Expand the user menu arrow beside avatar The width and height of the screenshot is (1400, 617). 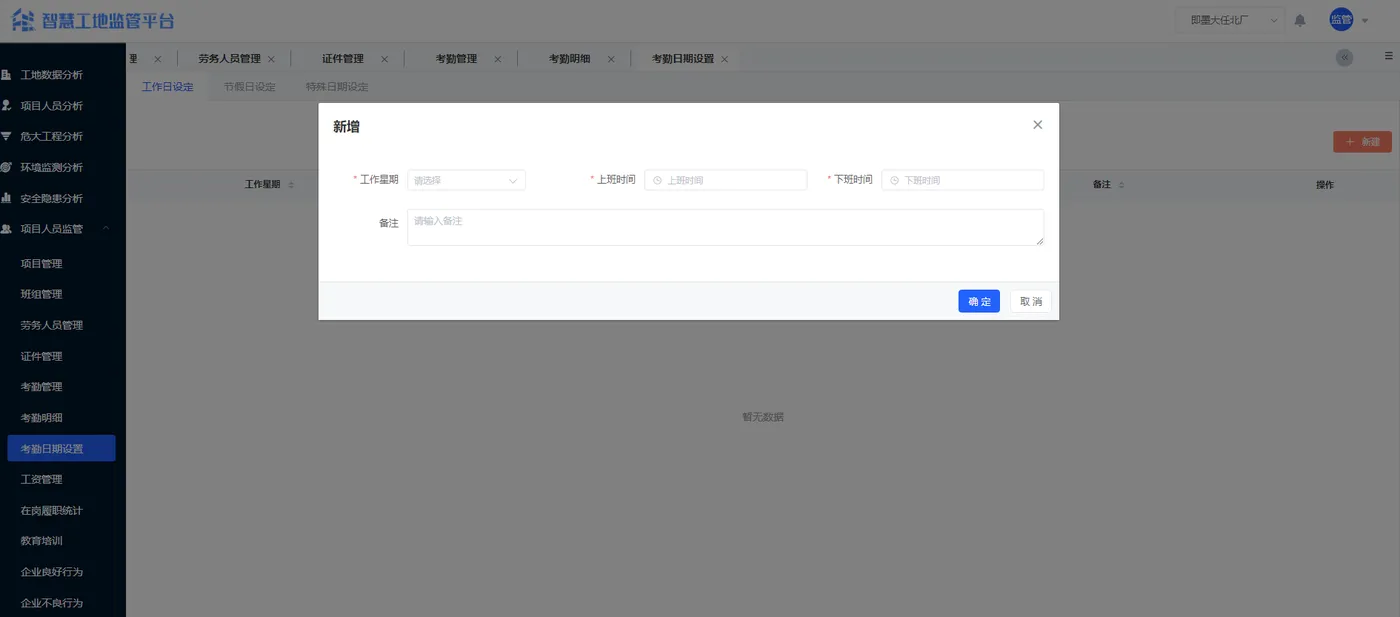coord(1365,21)
